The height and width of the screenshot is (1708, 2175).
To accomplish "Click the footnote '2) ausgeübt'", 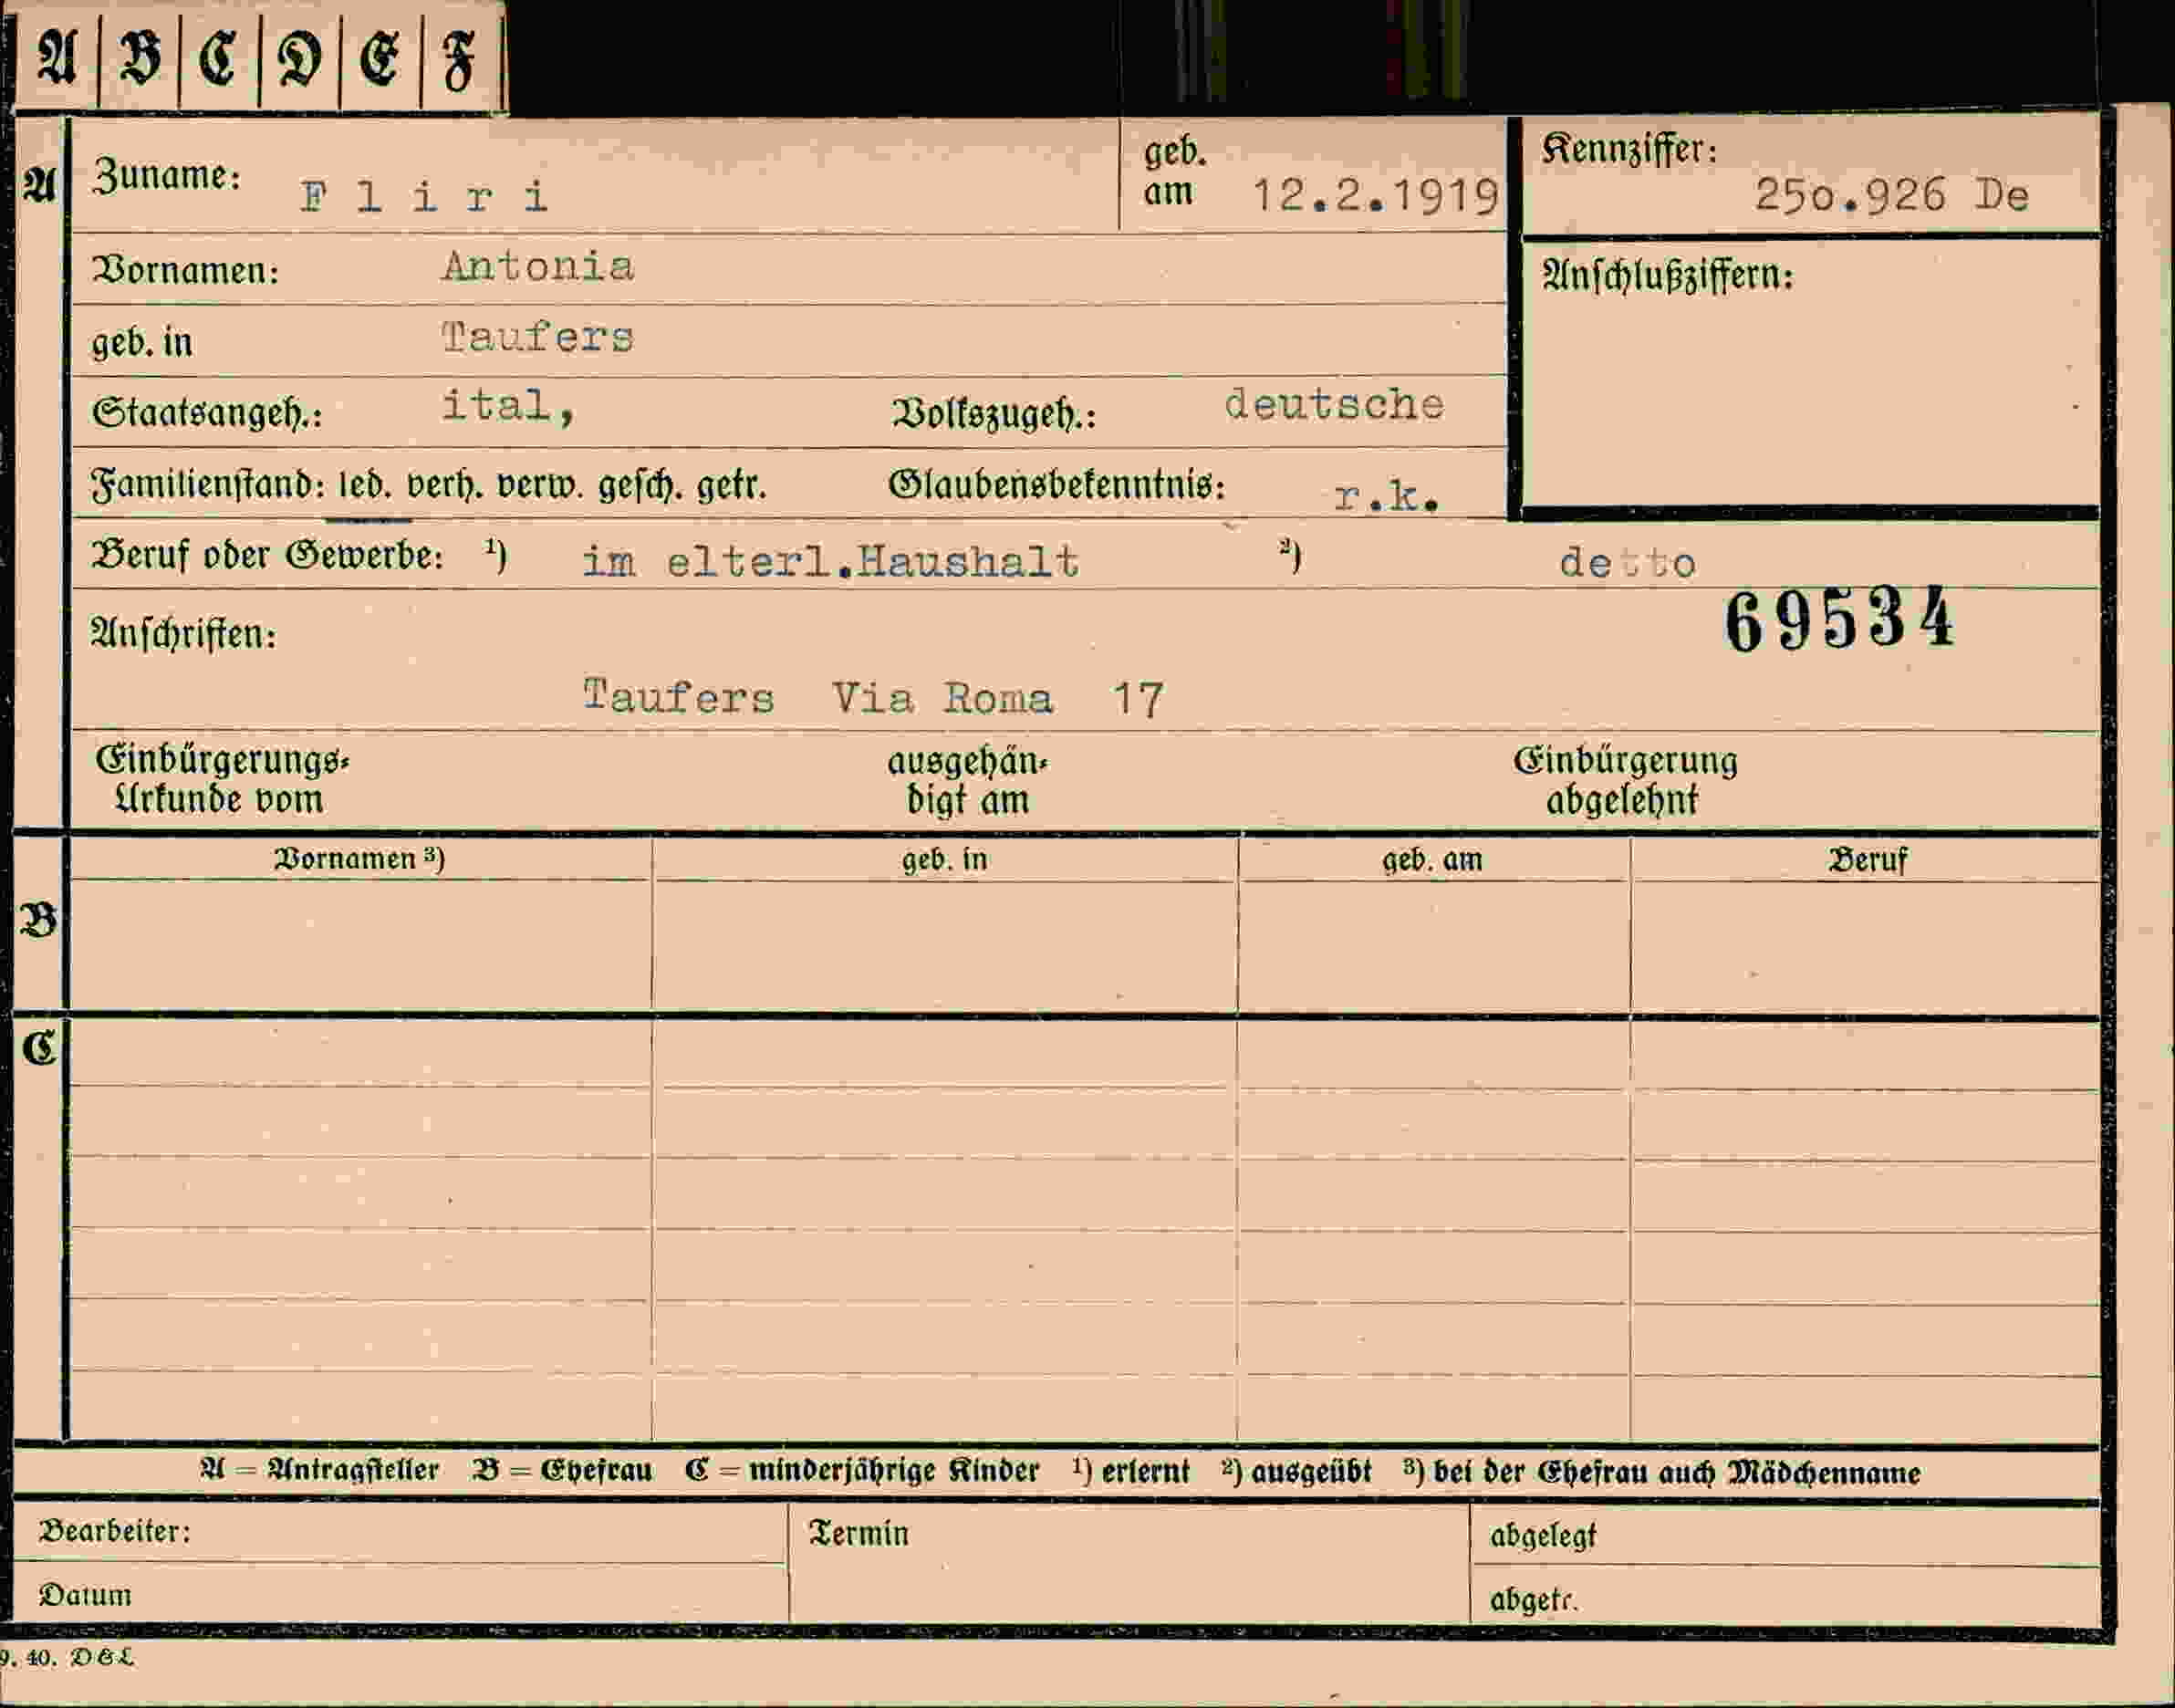I will click(x=1296, y=1472).
